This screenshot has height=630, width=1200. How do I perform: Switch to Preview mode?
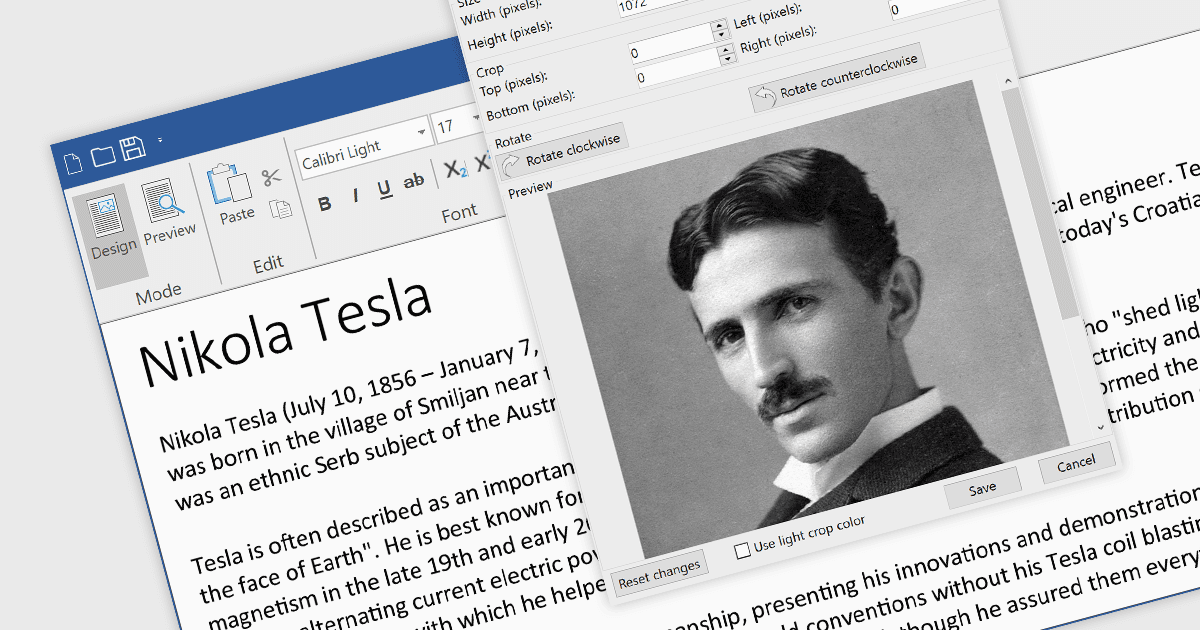[x=167, y=212]
